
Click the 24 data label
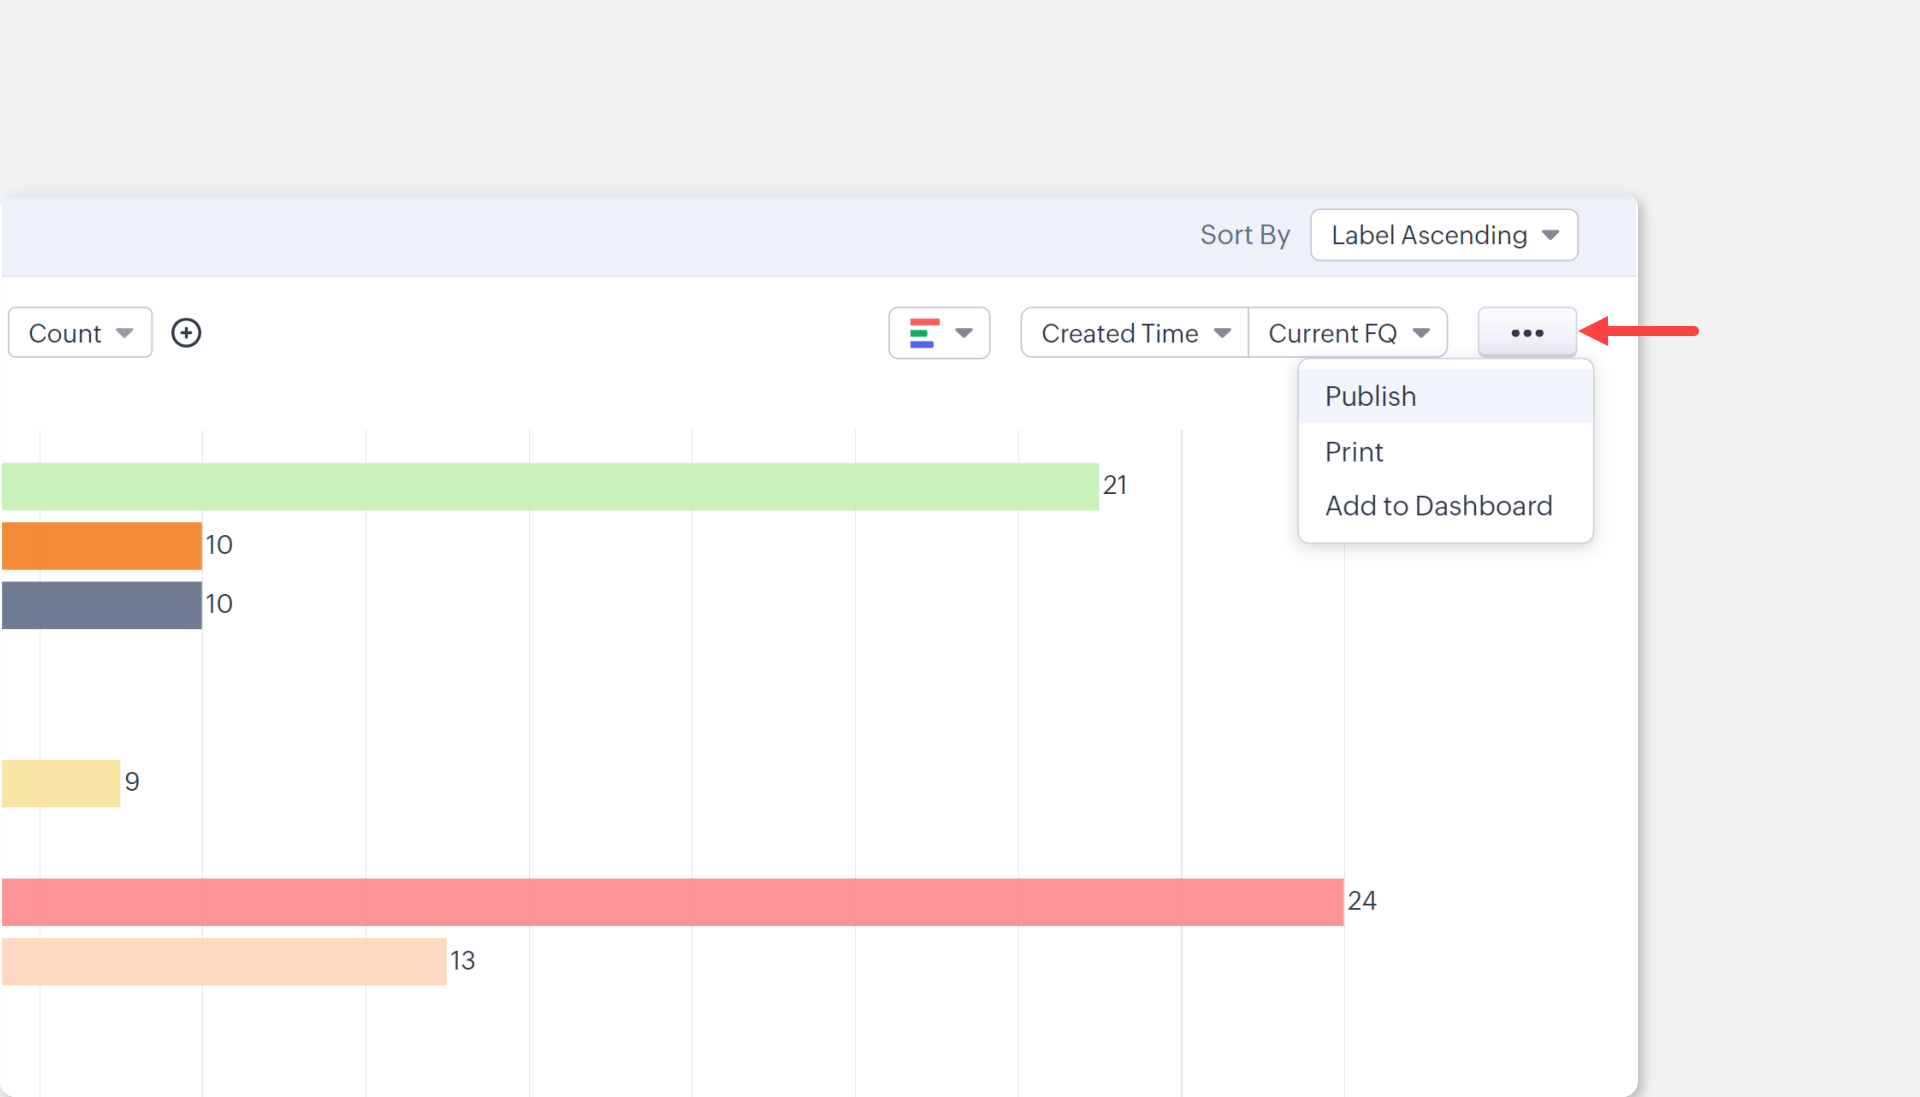click(1361, 901)
